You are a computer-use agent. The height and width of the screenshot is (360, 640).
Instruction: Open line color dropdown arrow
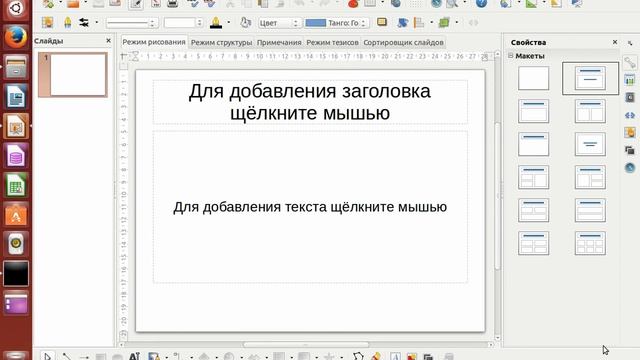coord(229,23)
